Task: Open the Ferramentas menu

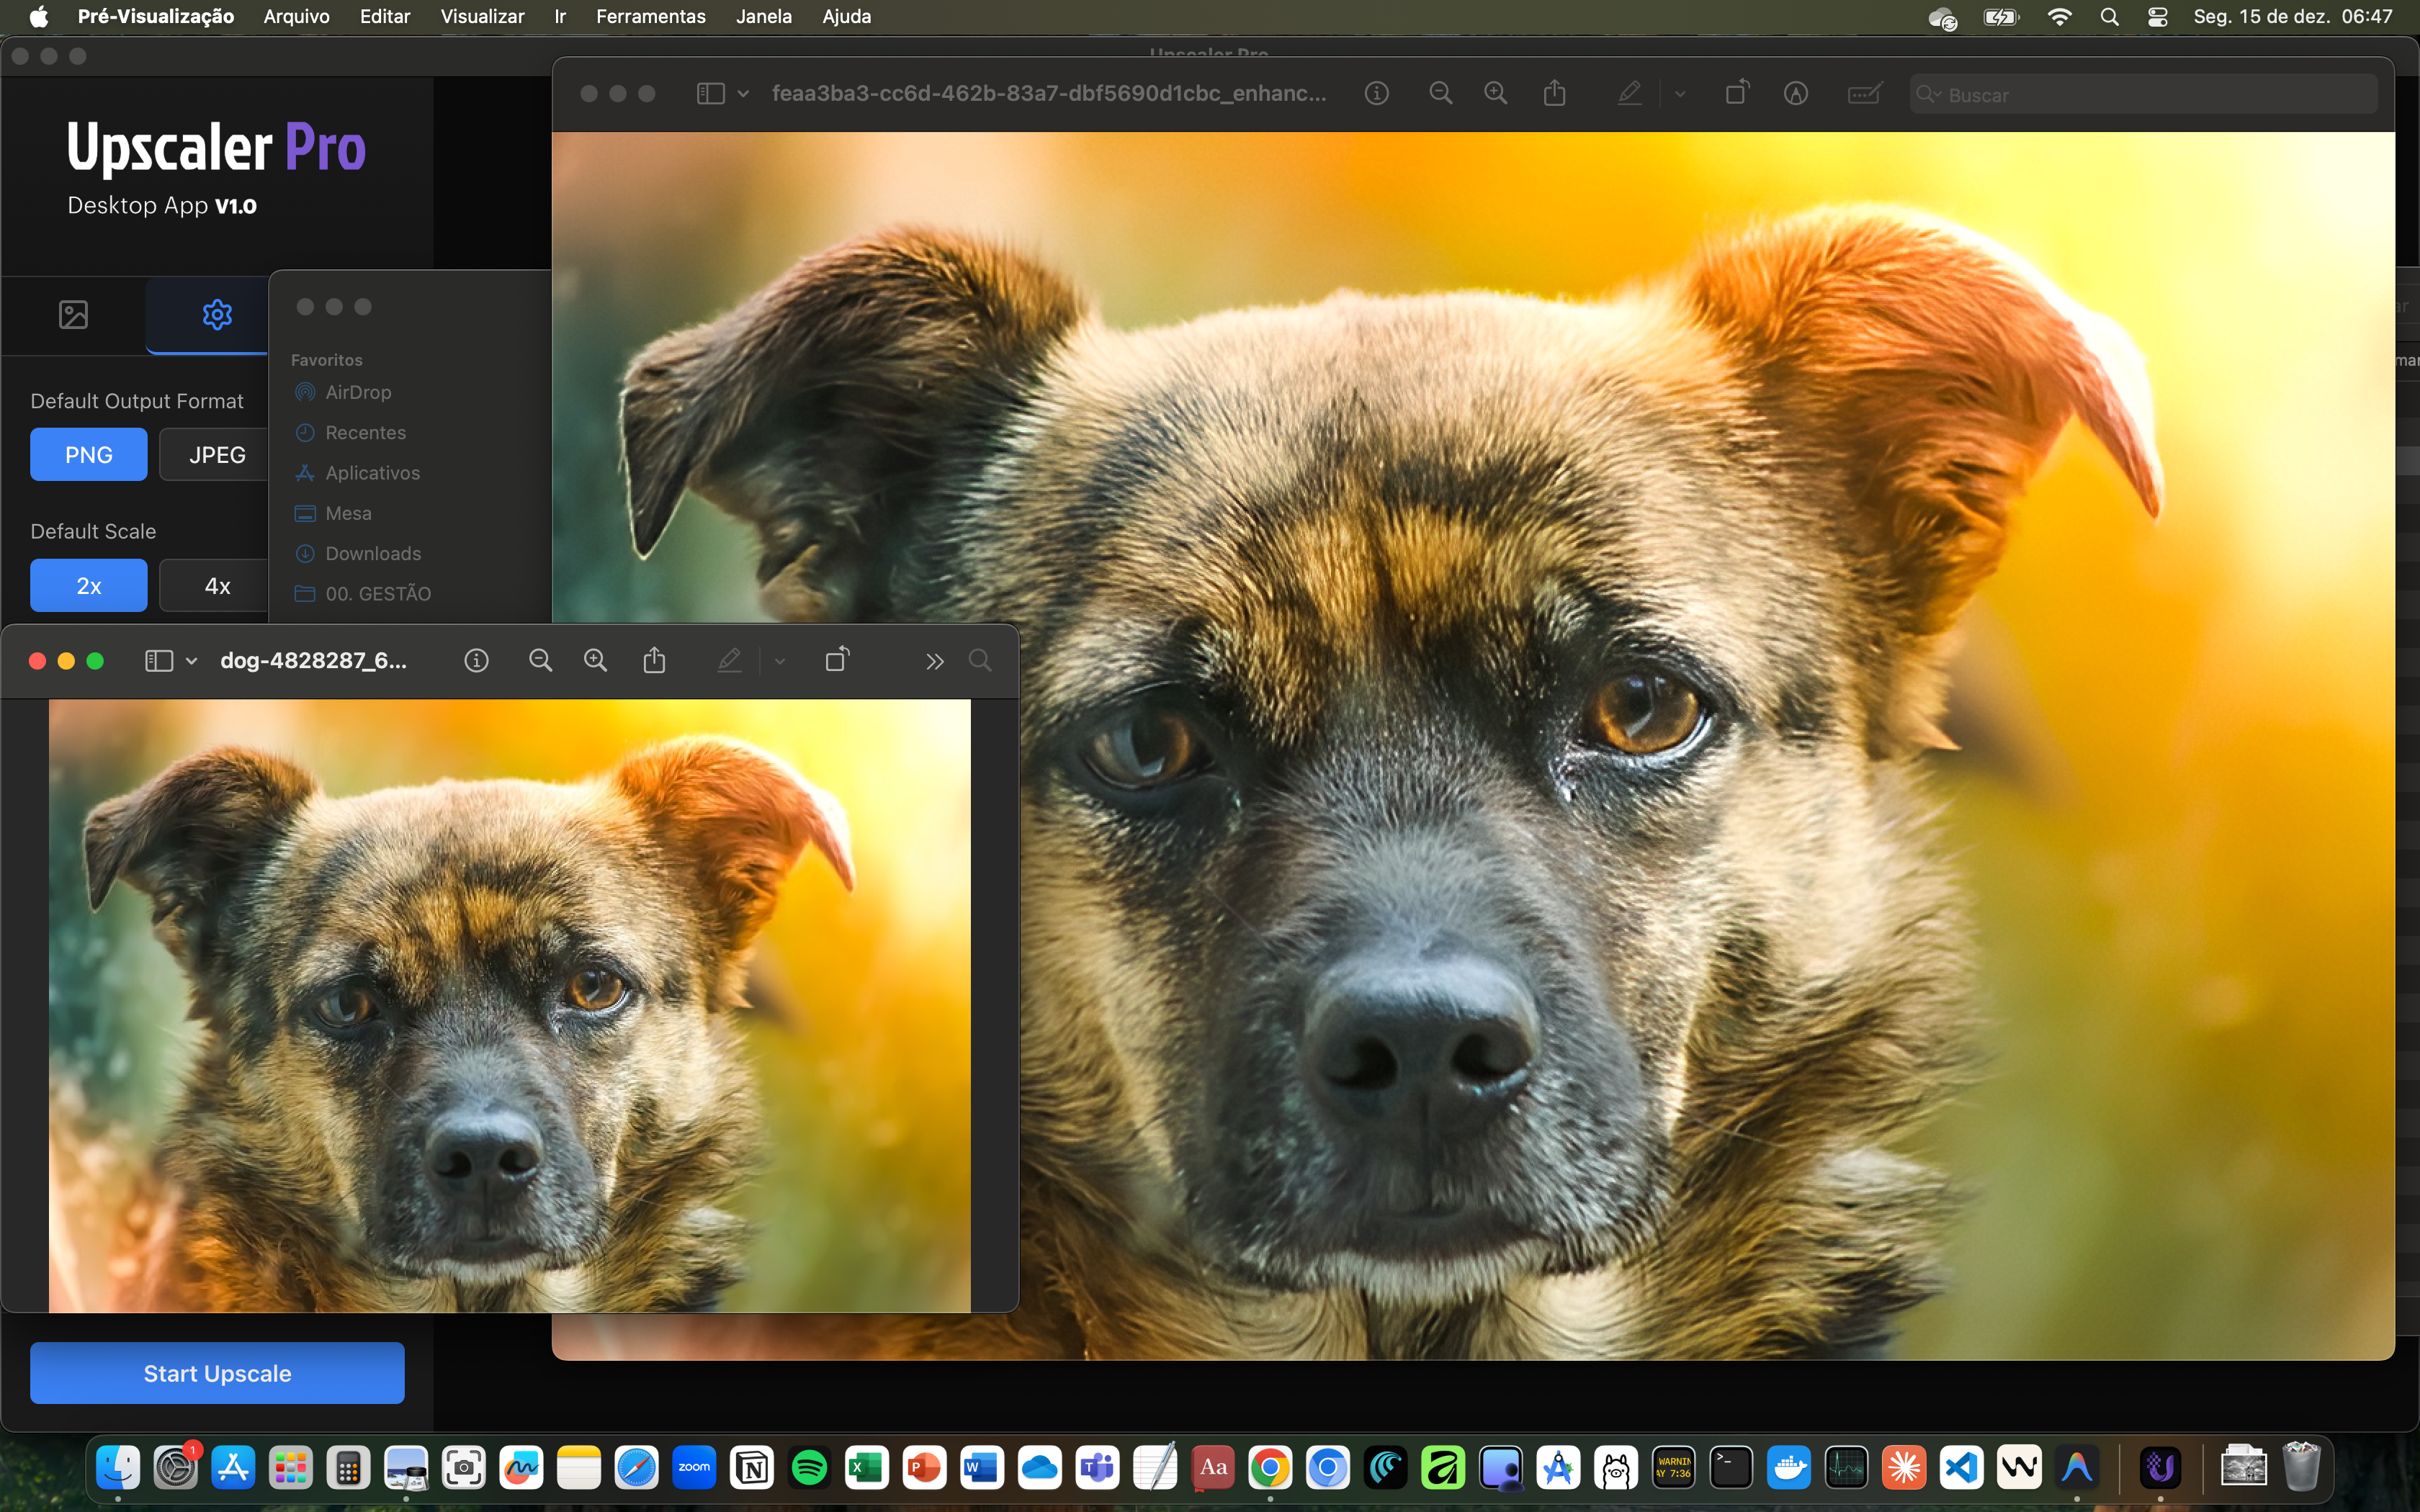Action: coord(650,16)
